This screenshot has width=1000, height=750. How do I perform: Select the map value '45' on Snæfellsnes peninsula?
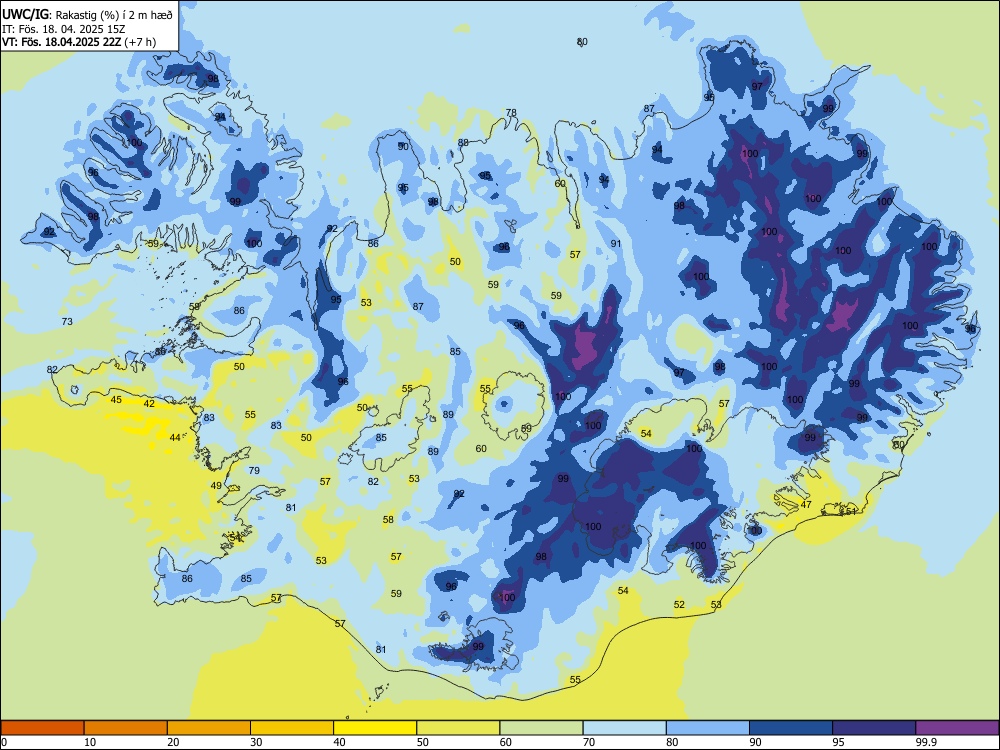[x=116, y=400]
